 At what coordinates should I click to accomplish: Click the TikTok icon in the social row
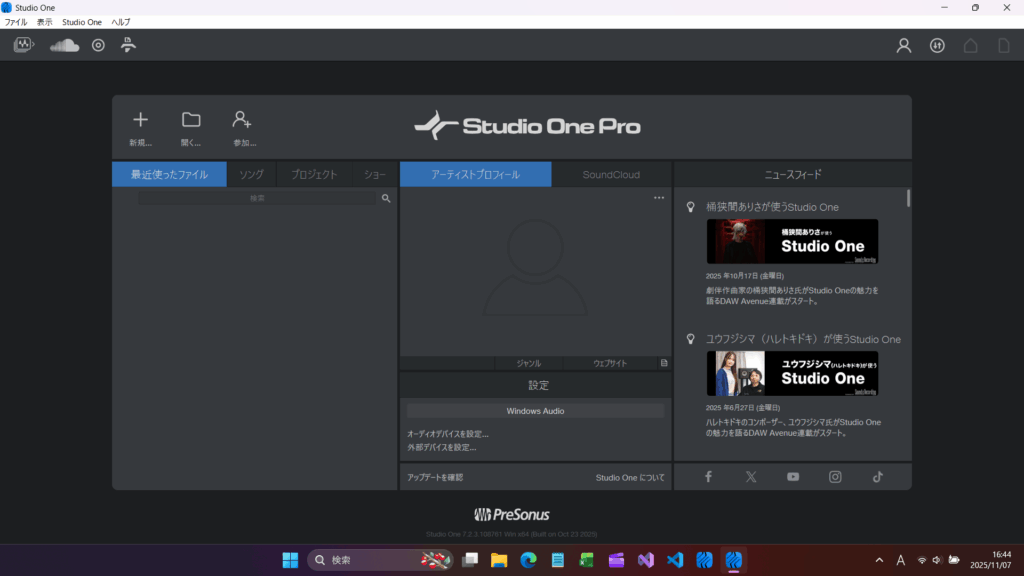(878, 477)
